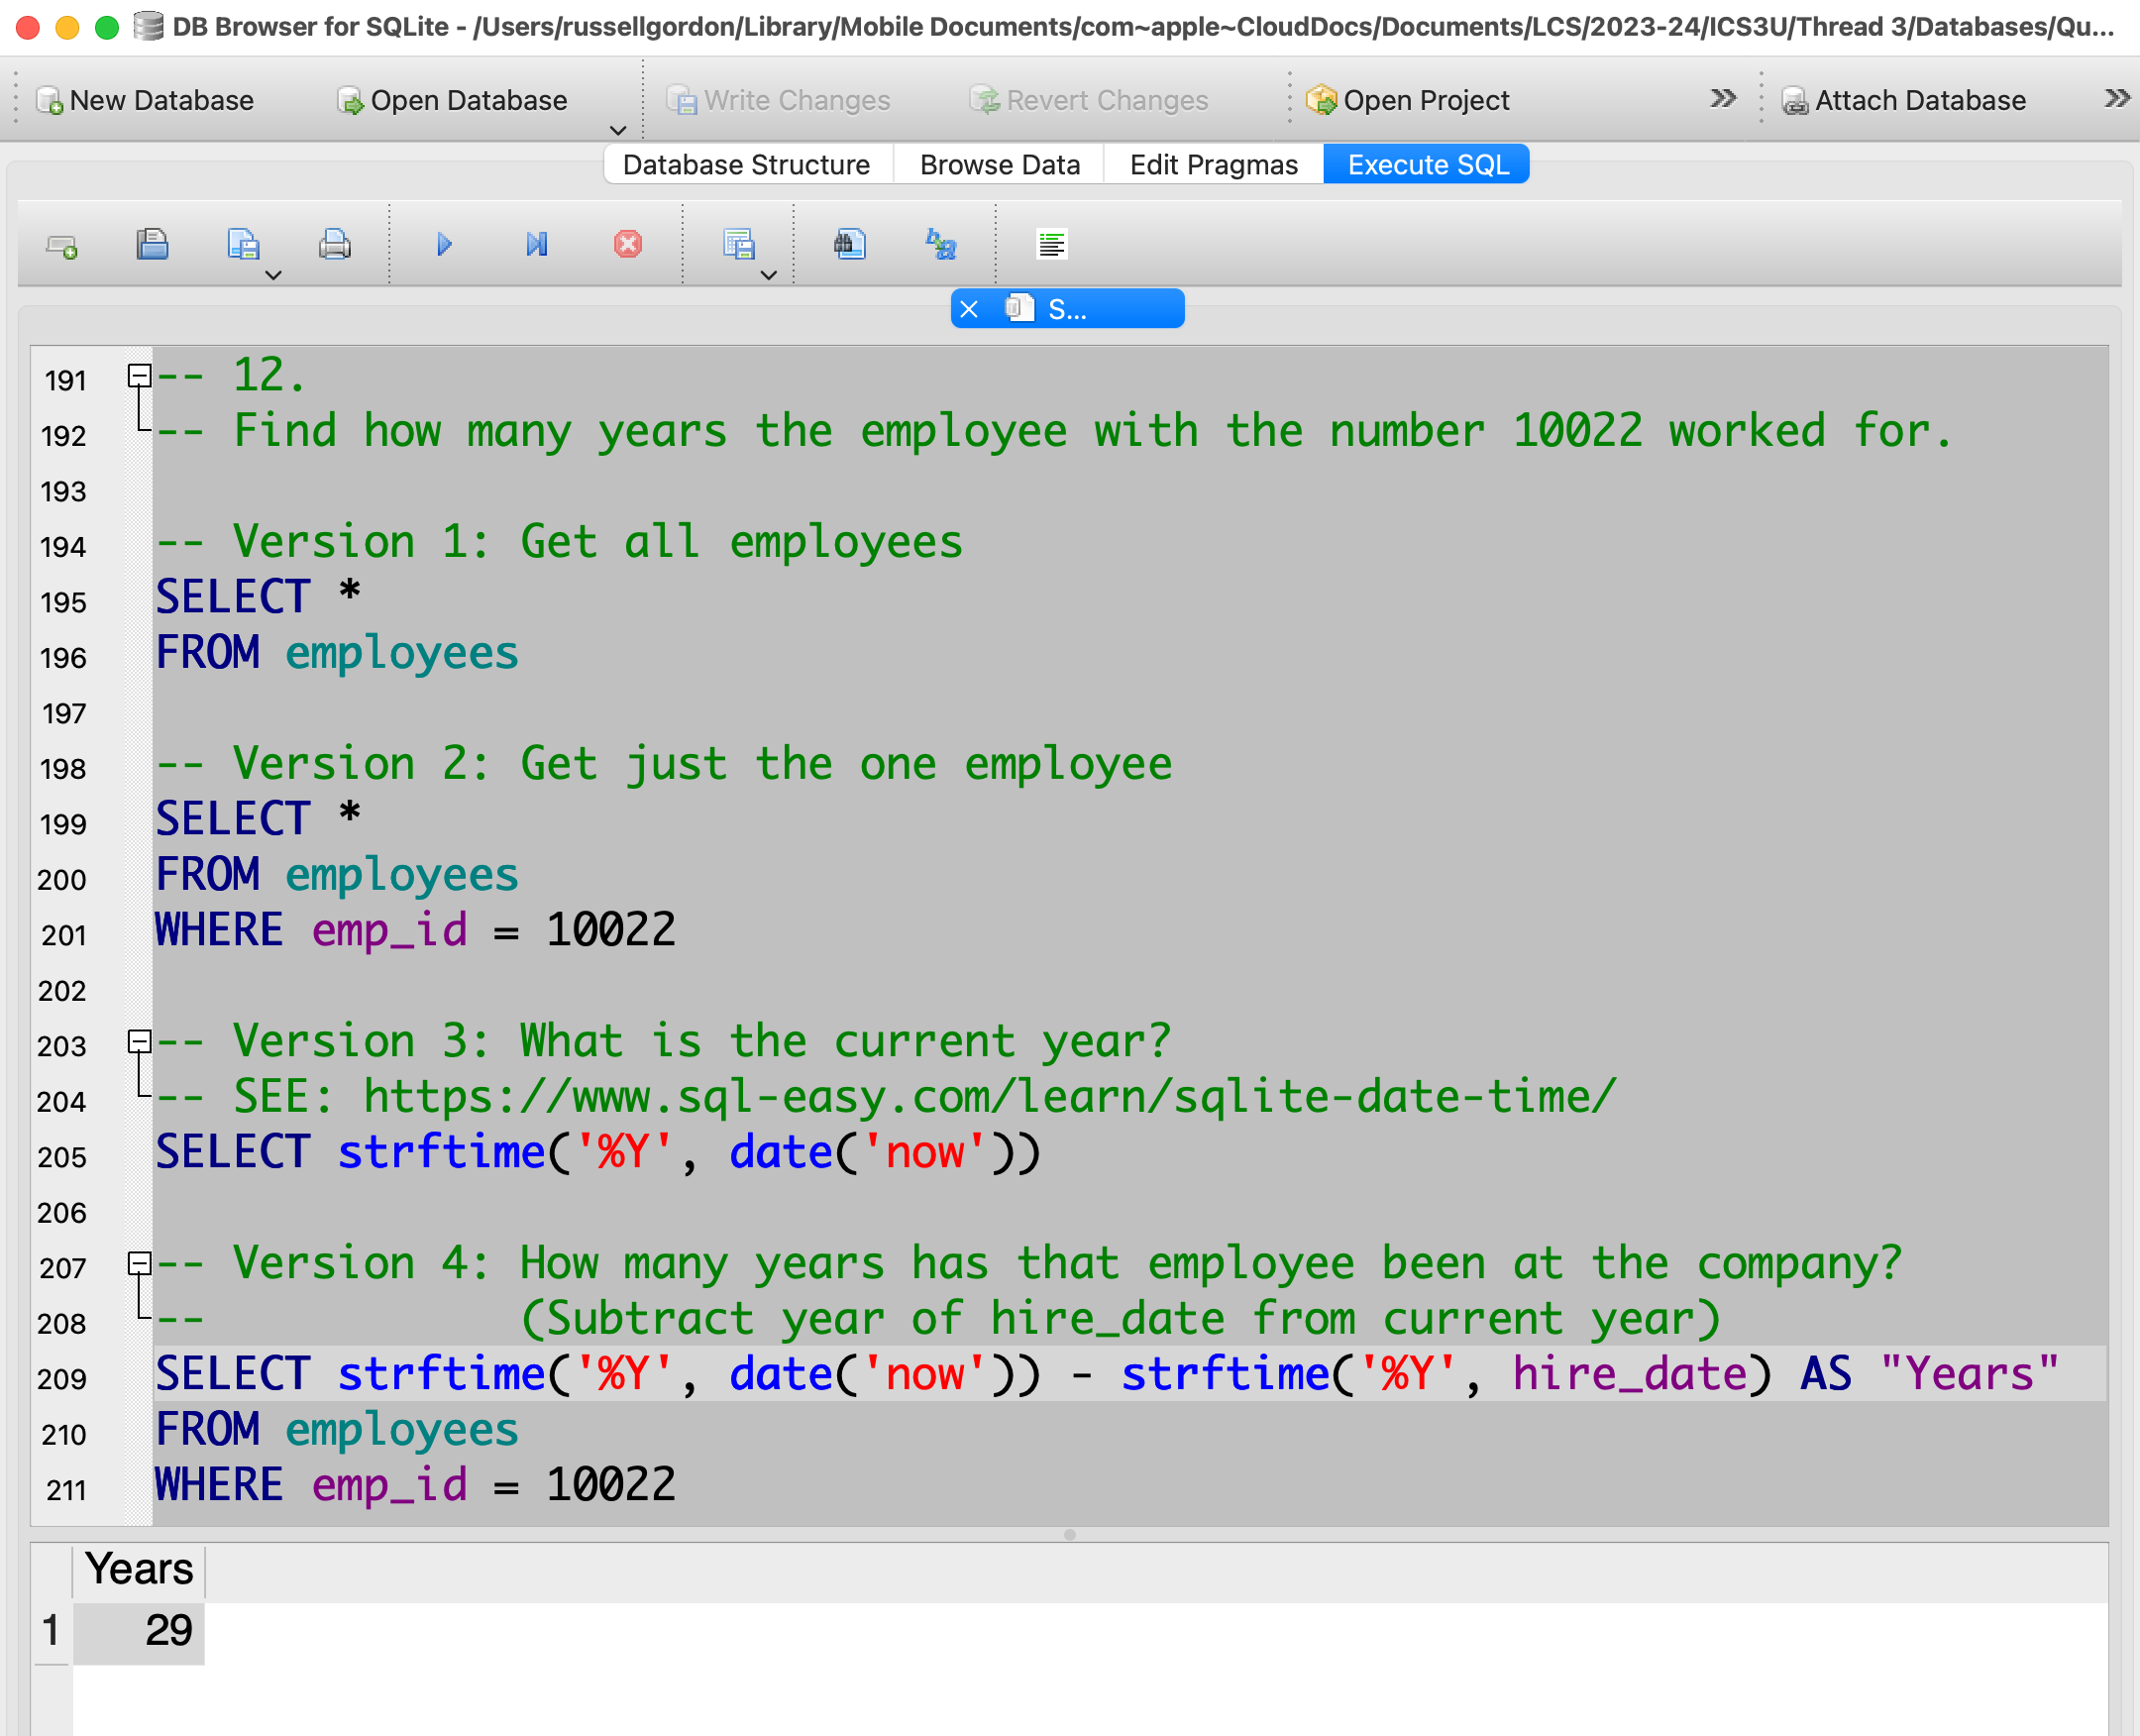Click the Comment/format text block icon
Viewport: 2140px width, 1736px height.
coord(1051,245)
